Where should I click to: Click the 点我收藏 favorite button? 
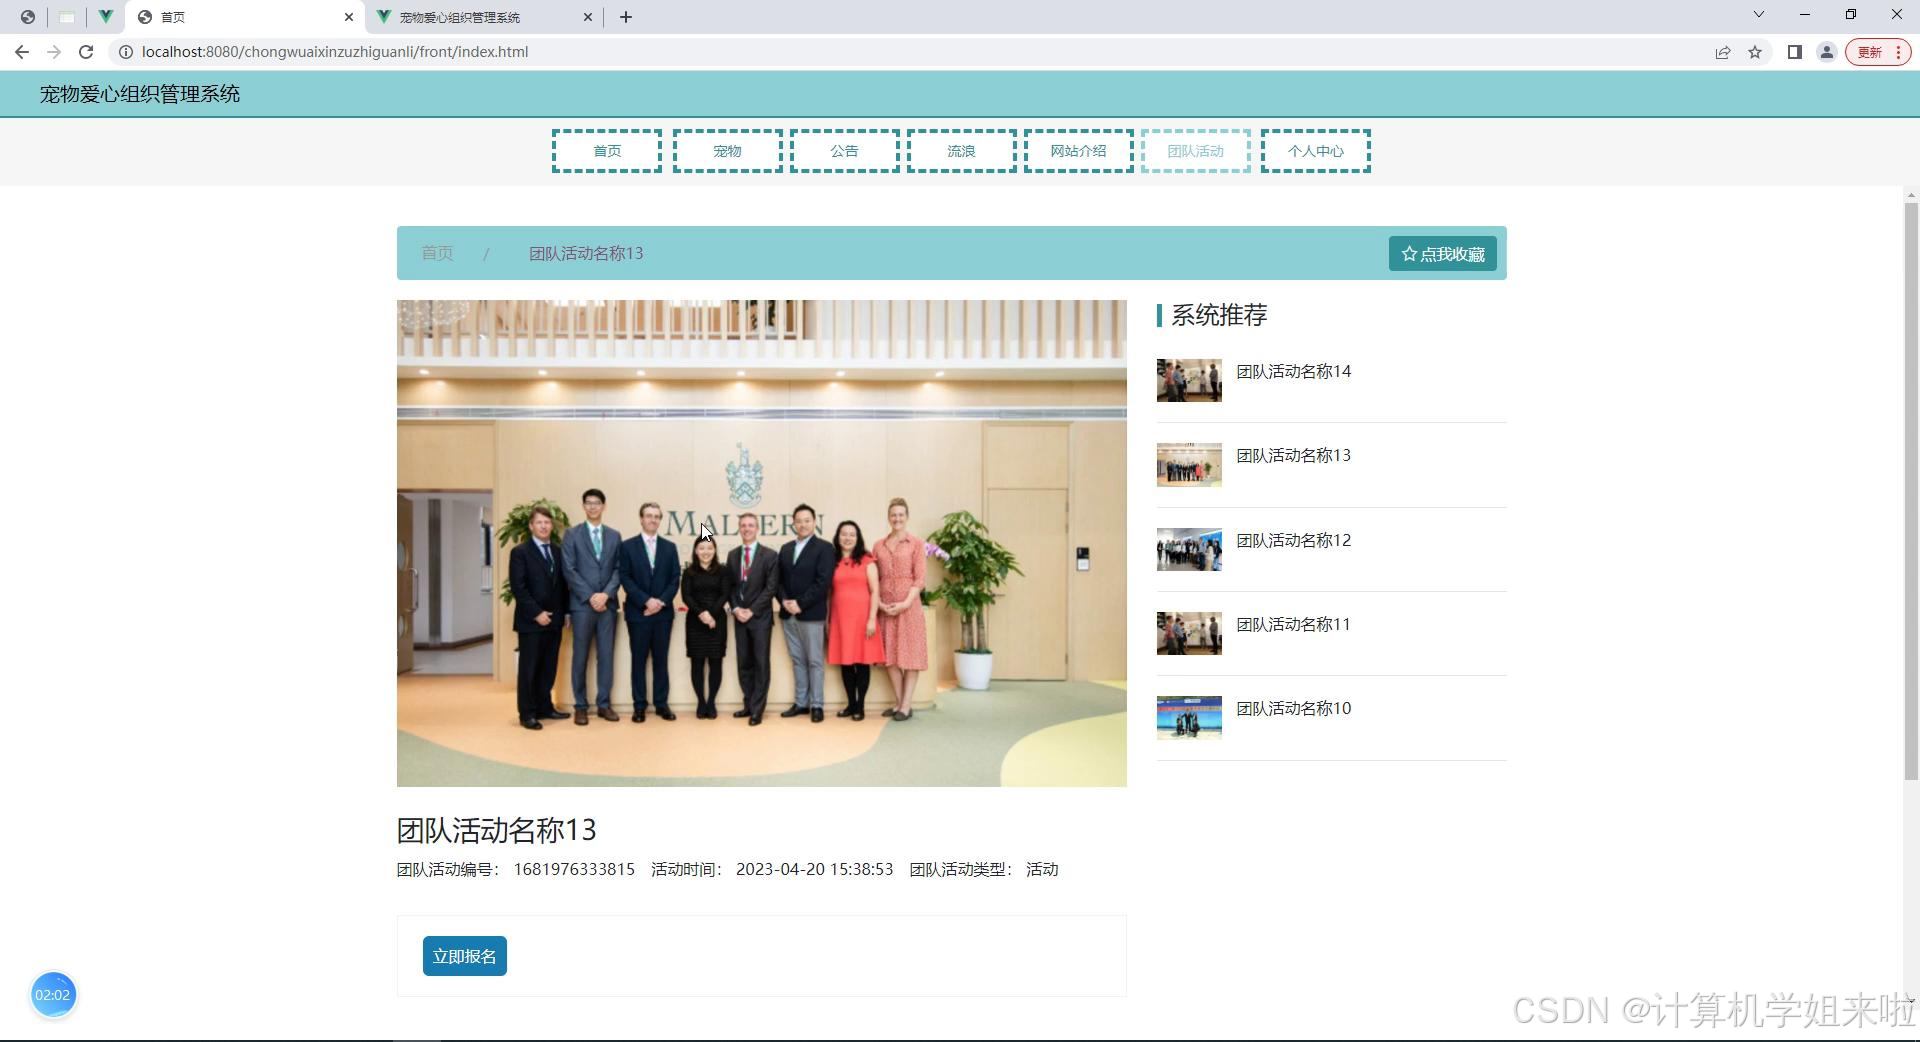click(x=1443, y=254)
